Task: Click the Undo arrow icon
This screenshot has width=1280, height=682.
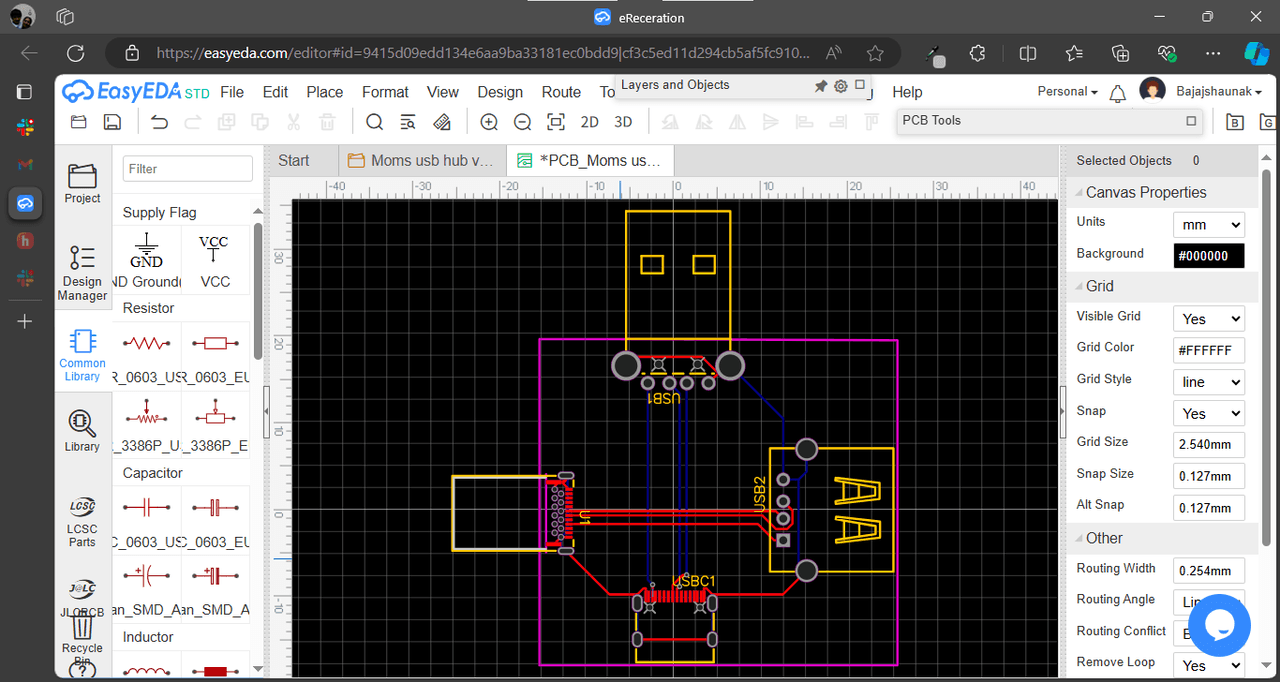Action: tap(159, 122)
